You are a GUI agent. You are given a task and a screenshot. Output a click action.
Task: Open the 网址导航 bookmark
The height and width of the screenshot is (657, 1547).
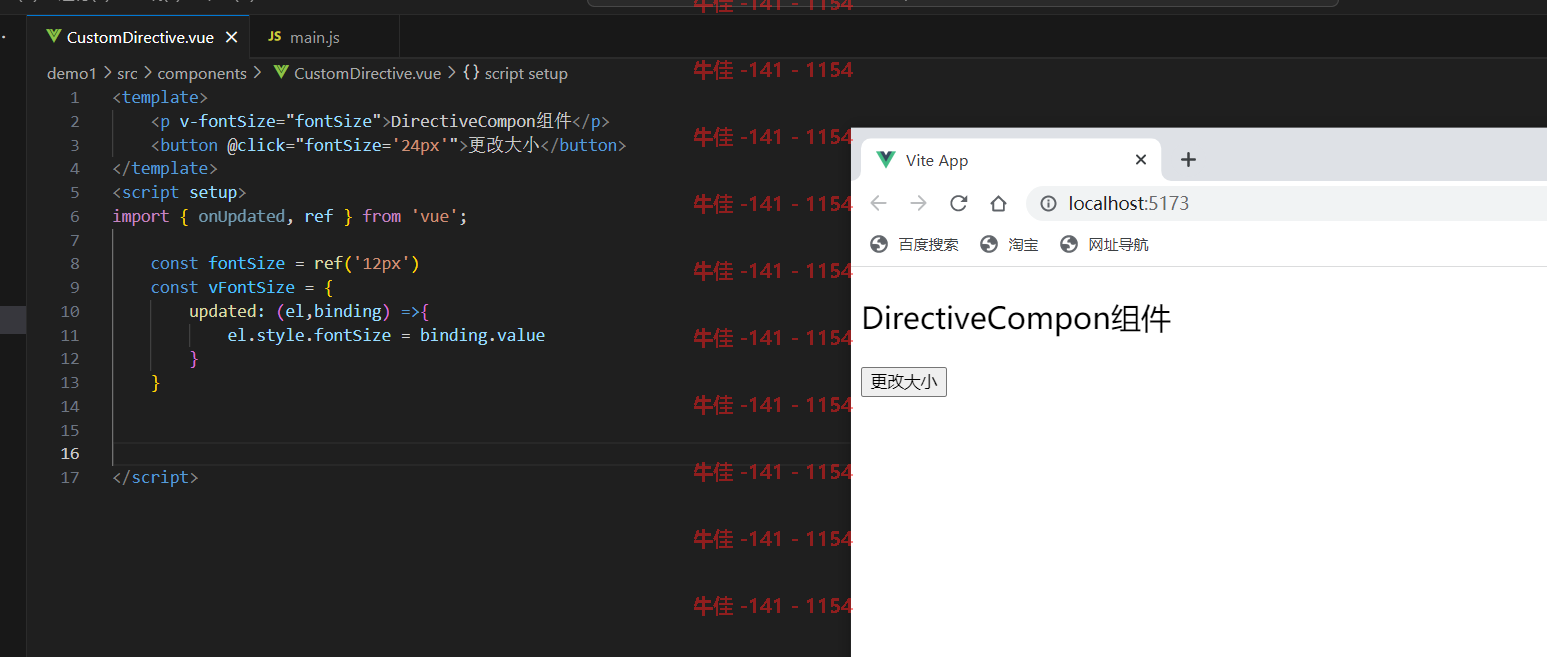(x=1105, y=244)
